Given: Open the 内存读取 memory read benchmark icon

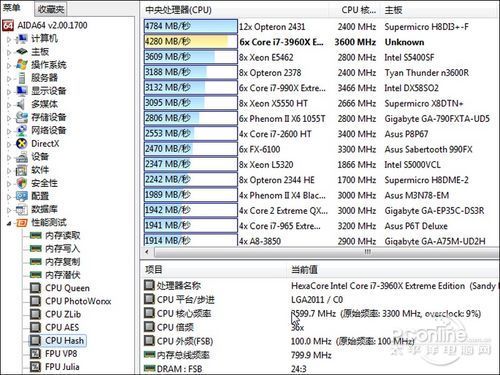Looking at the screenshot, I should tap(35, 236).
